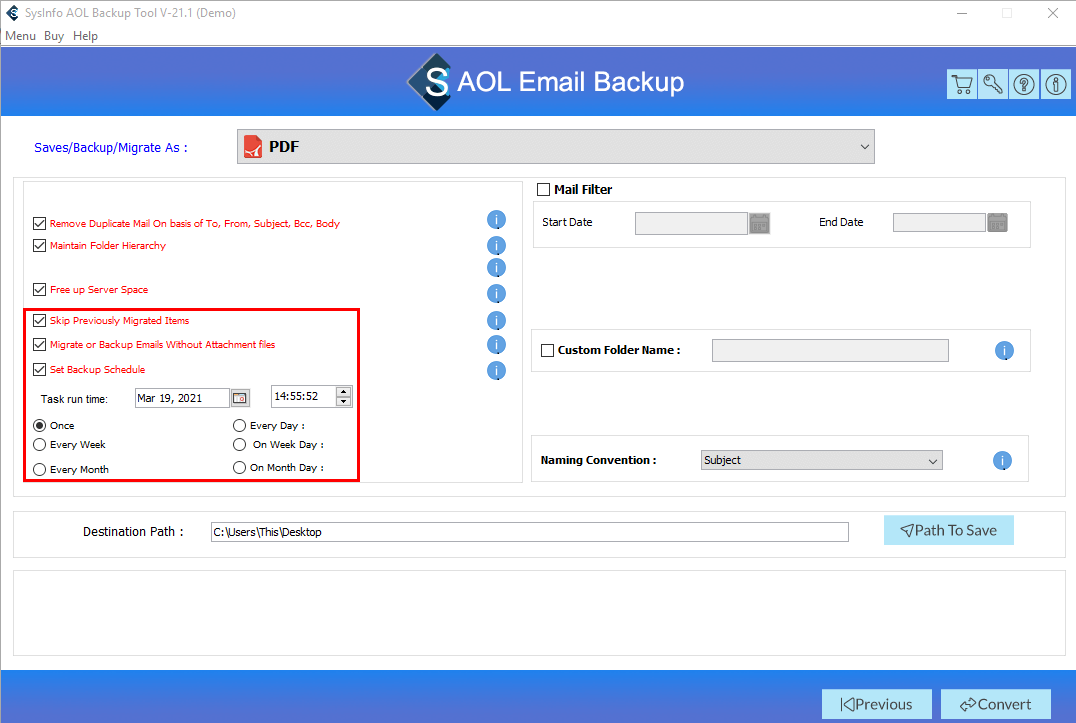
Task: Enable the Mail Filter checkbox
Action: pos(543,189)
